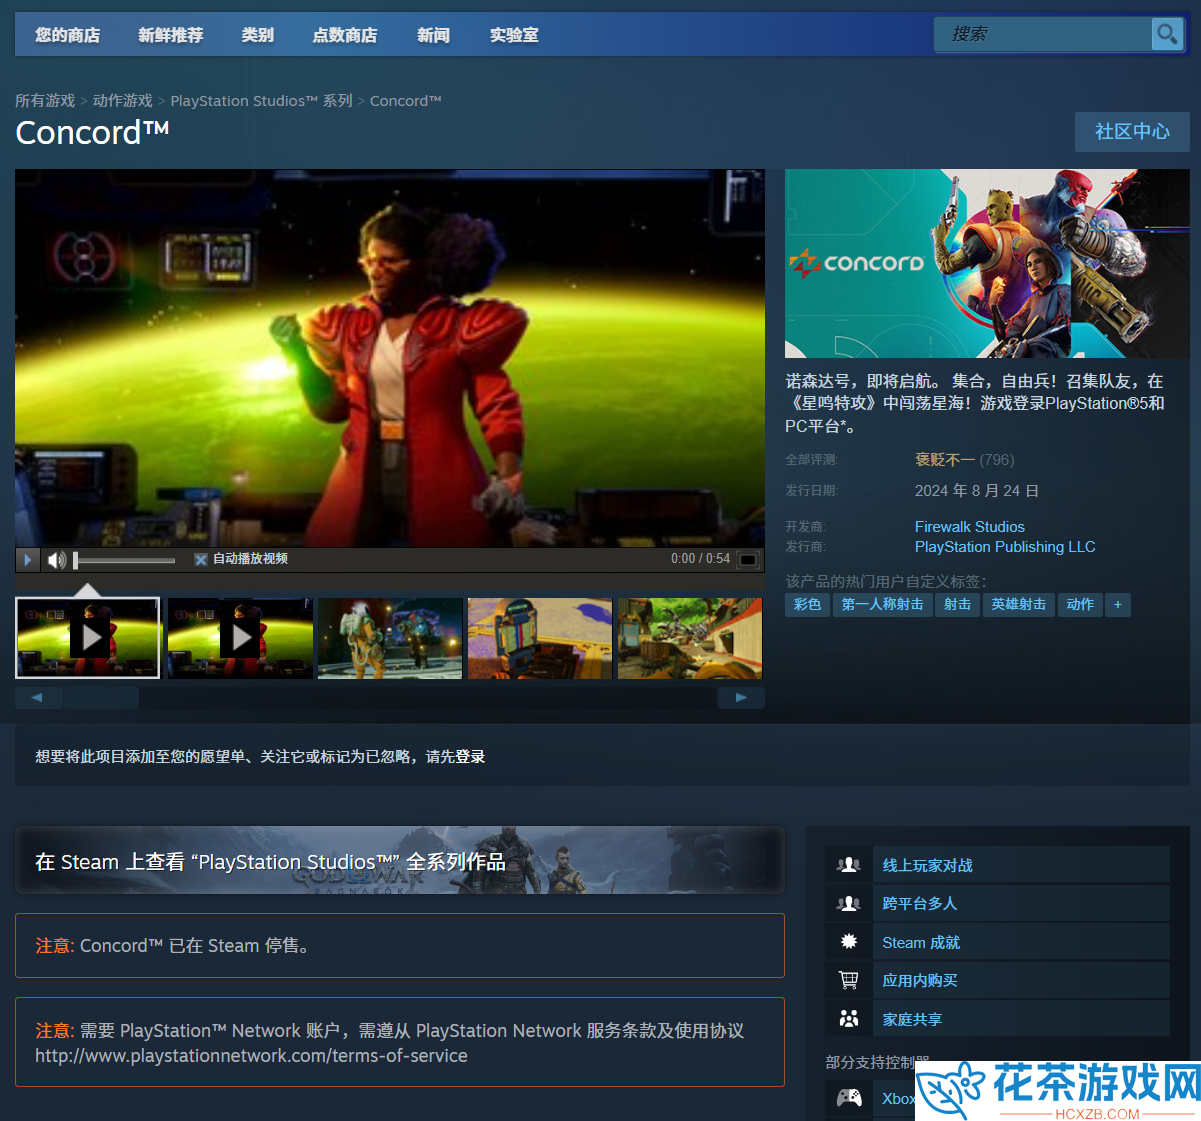Screen dimensions: 1201x1121
Task: Click the playstationnetwork.com terms-of-service URL text
Action: (x=251, y=1056)
